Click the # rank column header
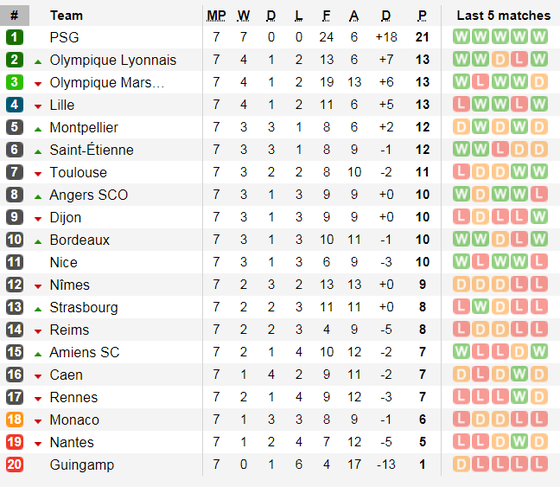Image resolution: width=560 pixels, height=487 pixels. pos(14,15)
